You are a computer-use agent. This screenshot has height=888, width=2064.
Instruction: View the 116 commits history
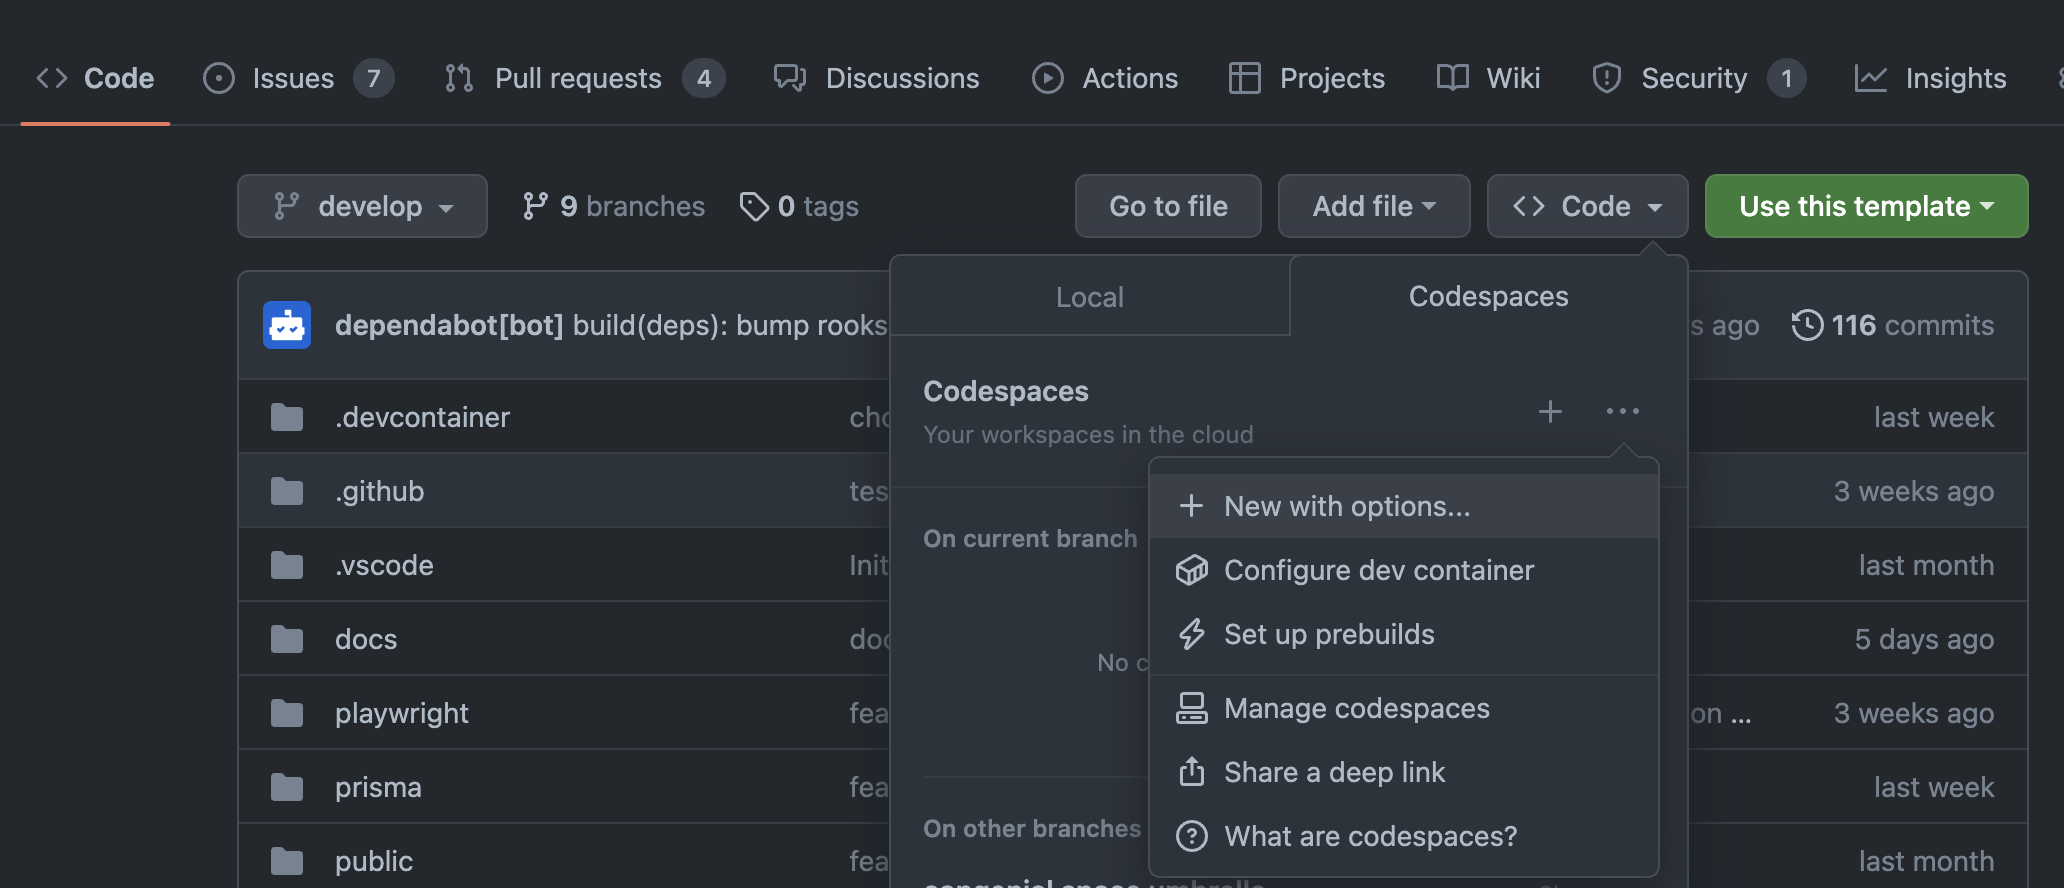(1892, 325)
